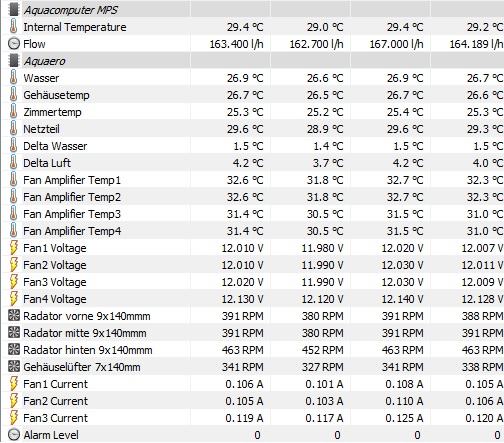This screenshot has height=443, width=504.
Task: Click the Wasser thermometer icon
Action: [x=14, y=78]
